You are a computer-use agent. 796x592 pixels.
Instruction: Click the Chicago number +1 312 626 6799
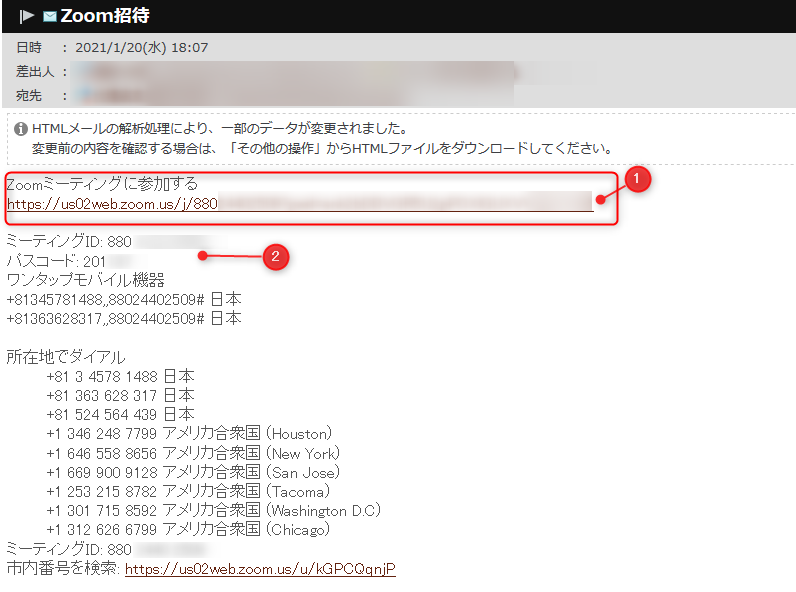(188, 530)
